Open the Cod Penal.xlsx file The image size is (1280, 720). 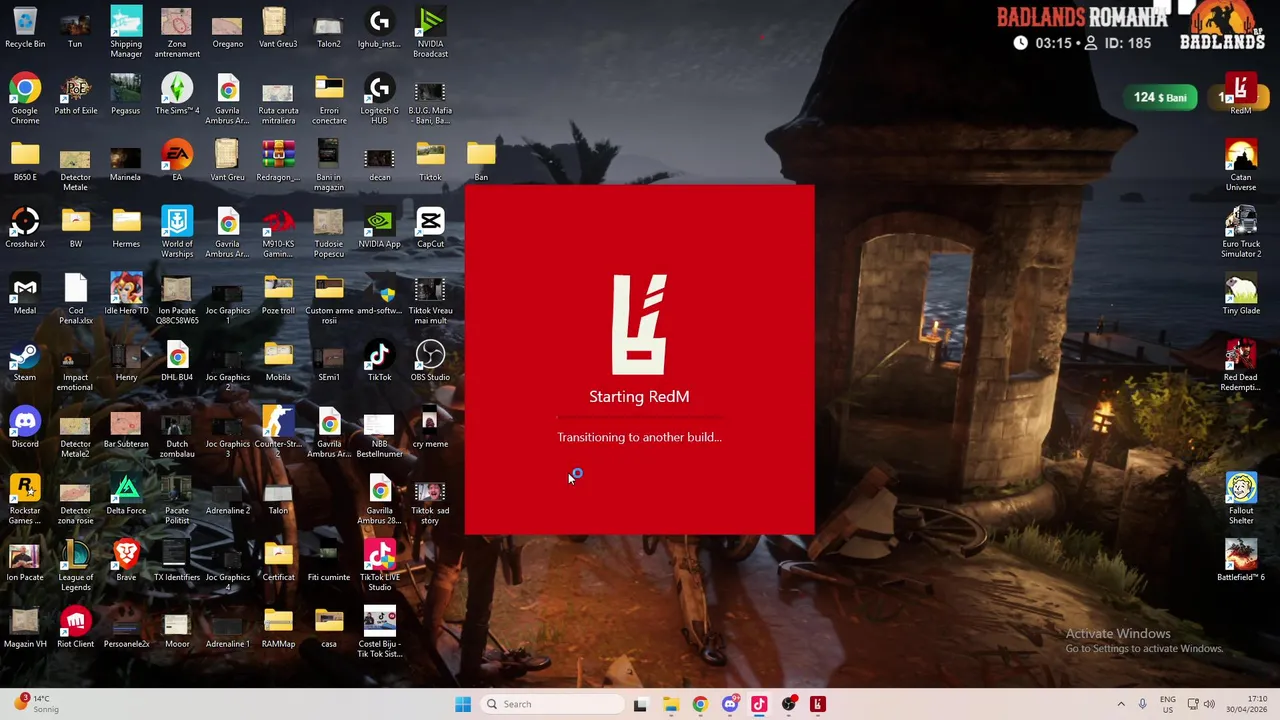(x=75, y=299)
